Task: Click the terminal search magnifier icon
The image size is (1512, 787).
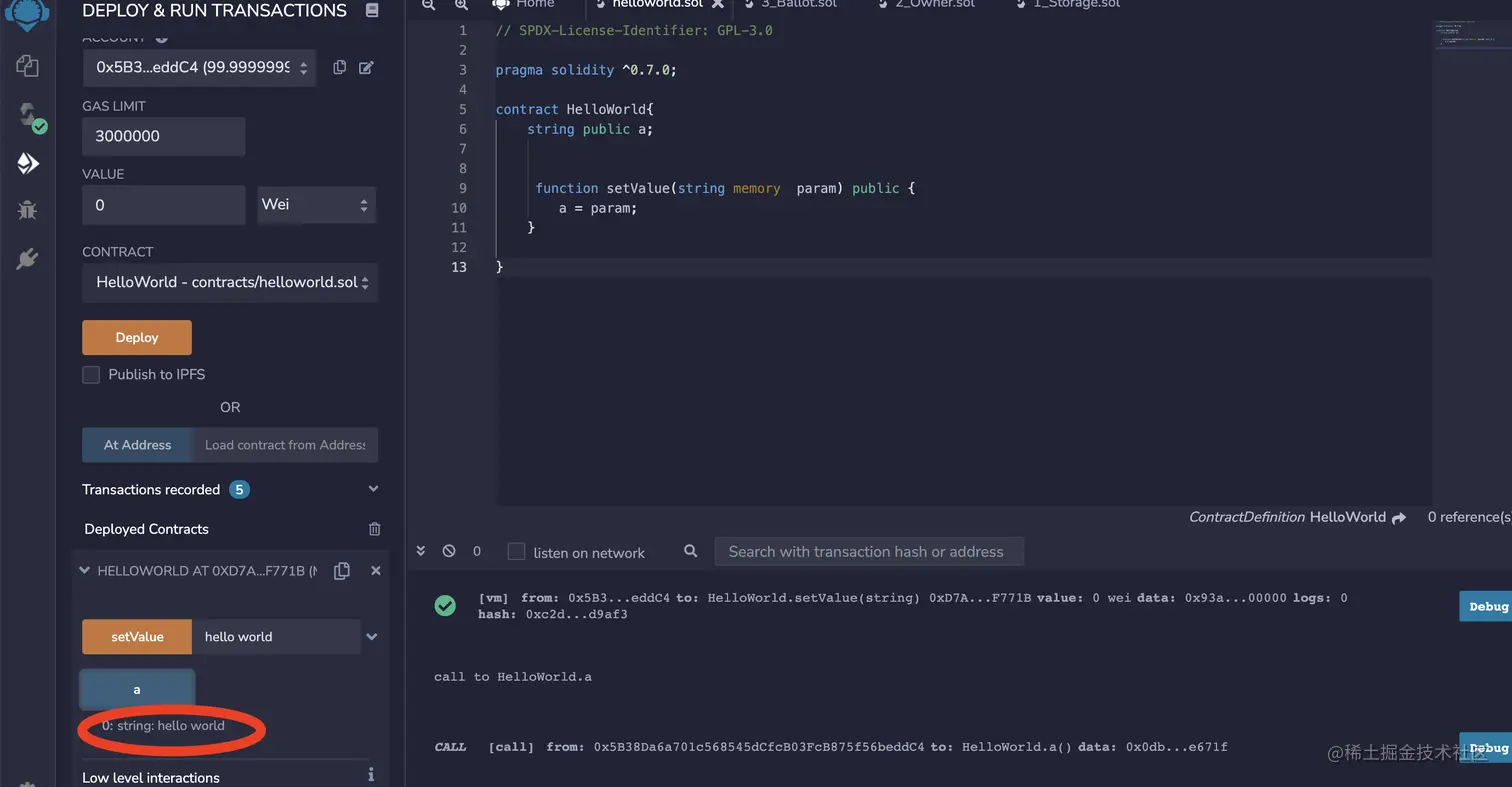Action: coord(691,551)
